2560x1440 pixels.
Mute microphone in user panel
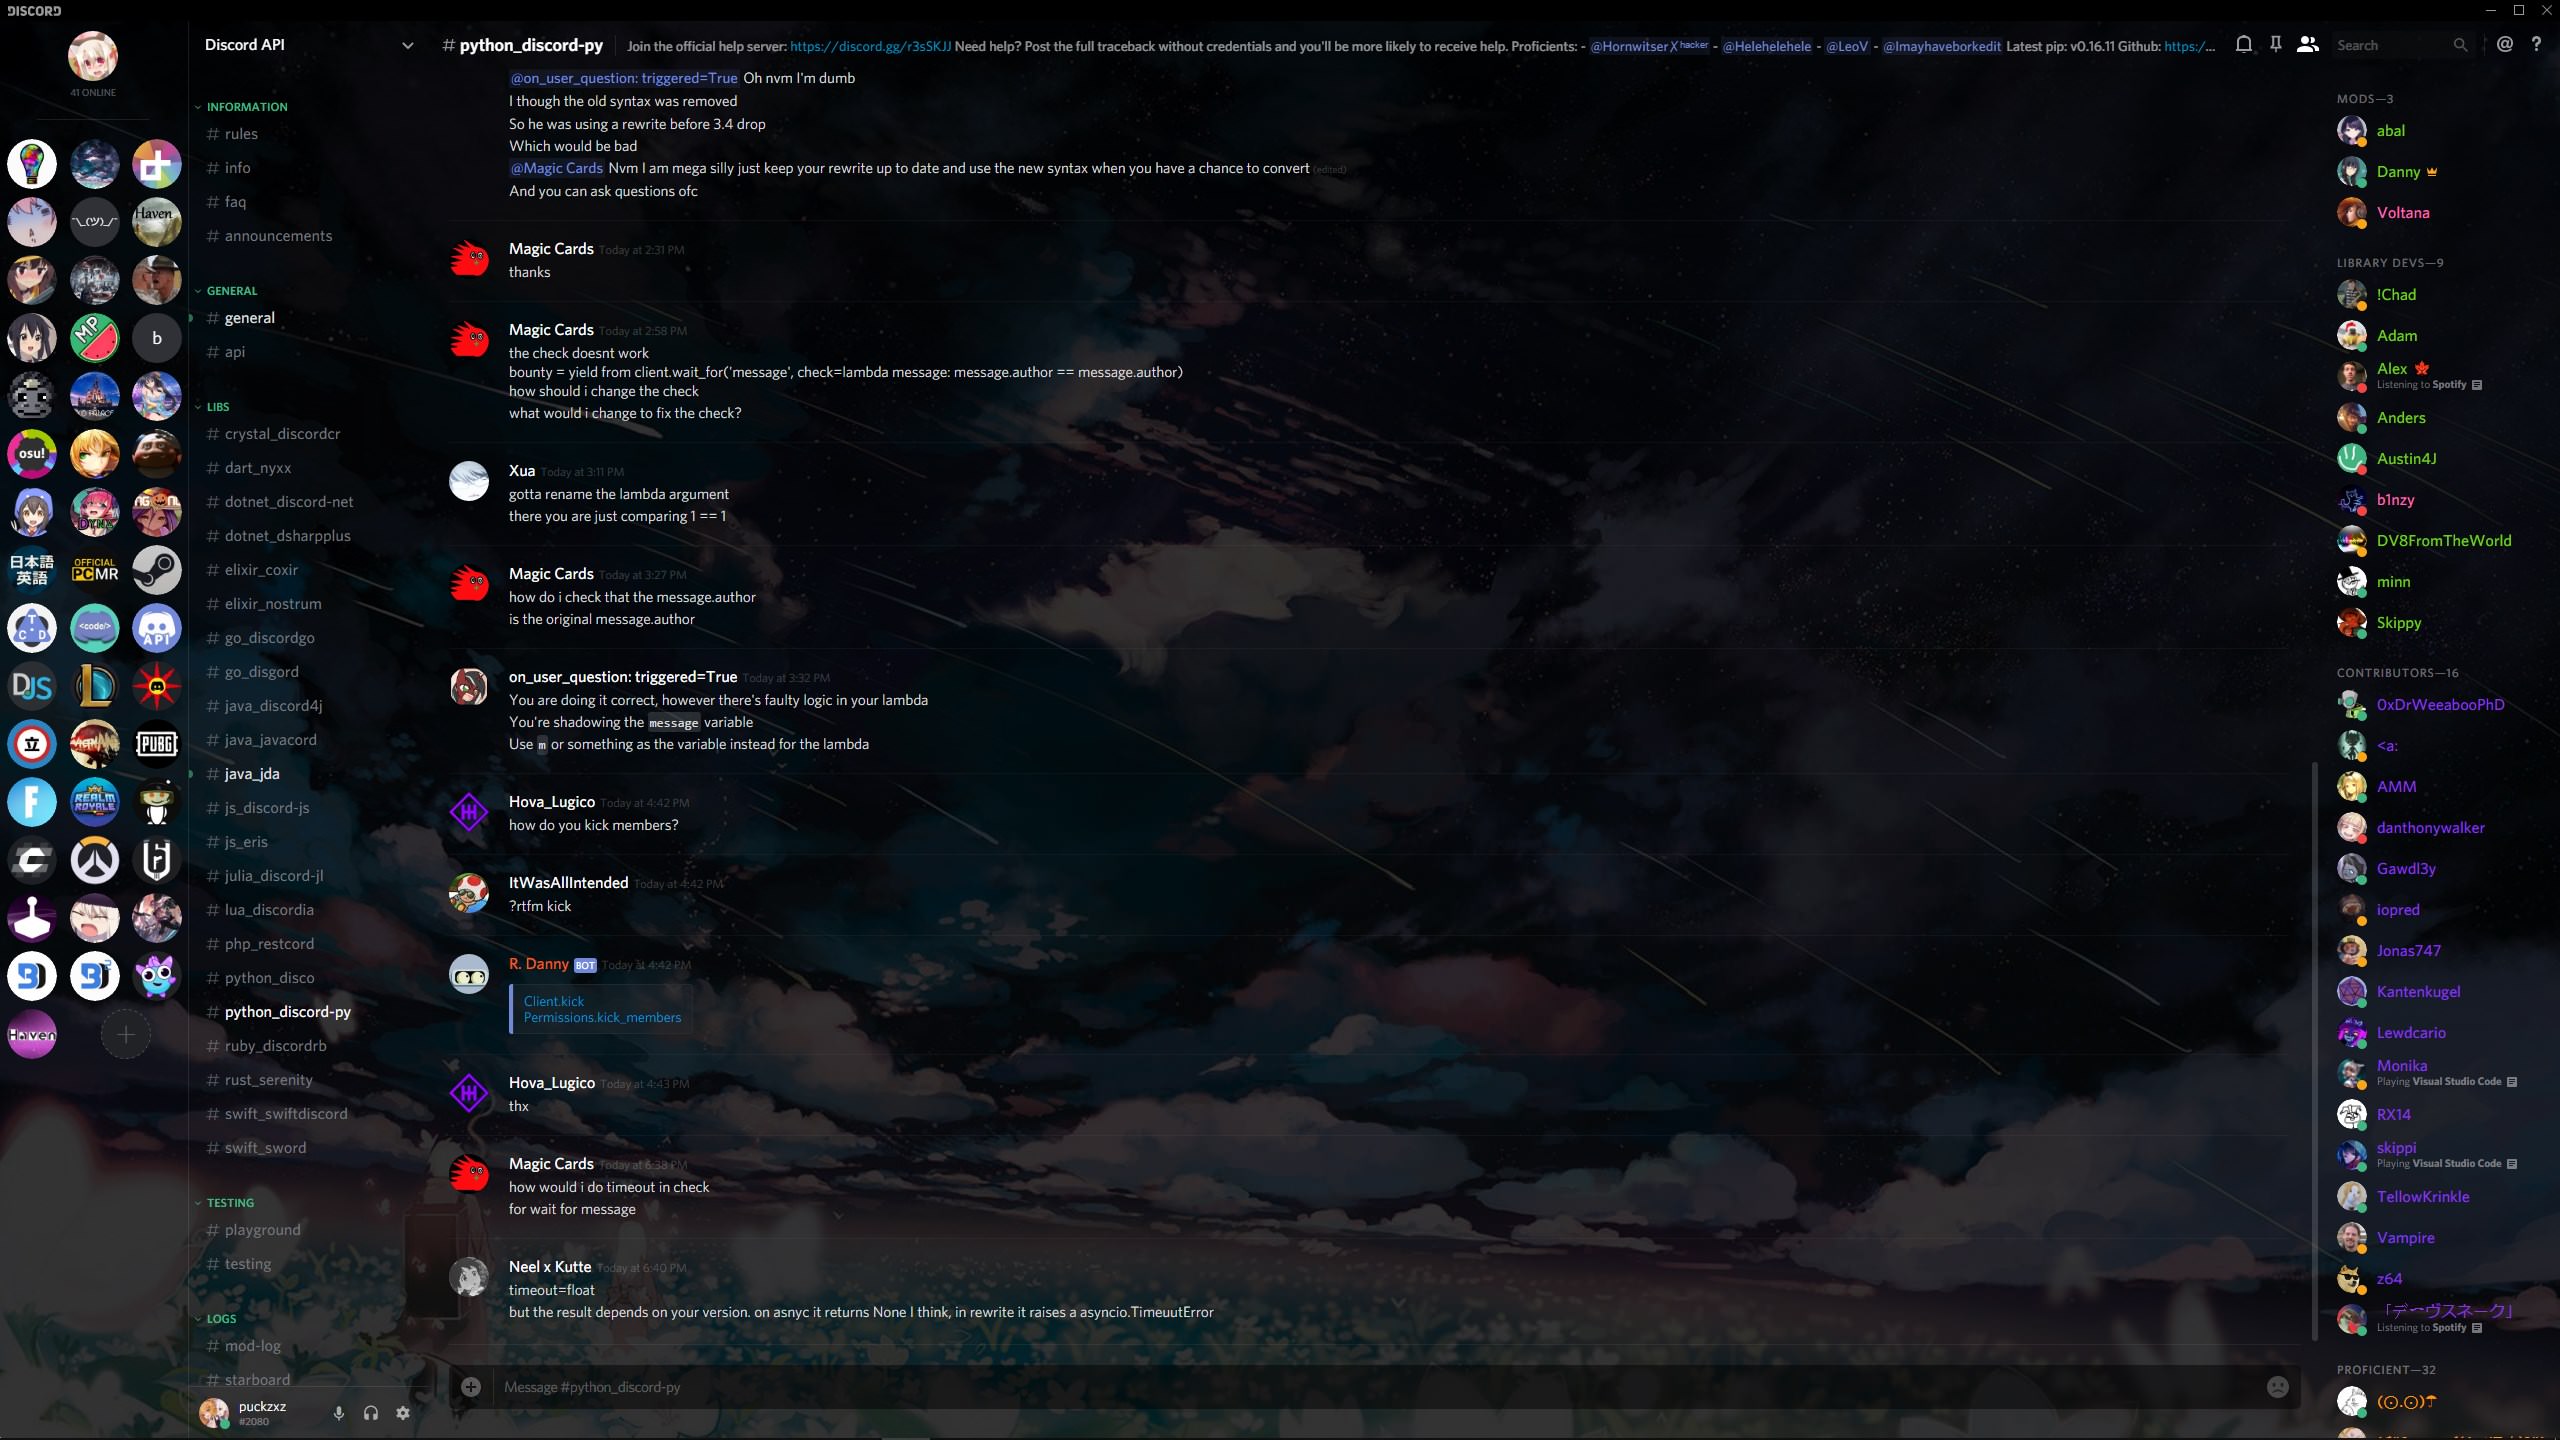click(339, 1413)
